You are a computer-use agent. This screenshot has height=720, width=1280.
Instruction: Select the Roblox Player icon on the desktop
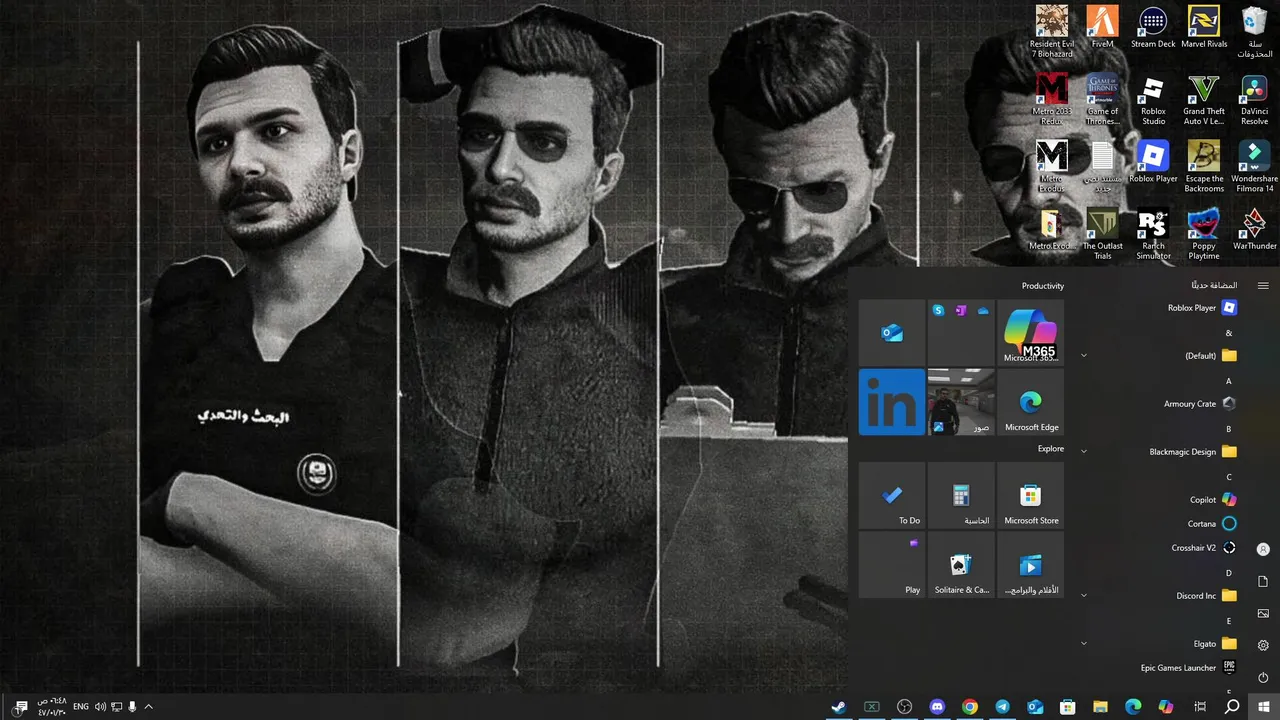click(1153, 161)
